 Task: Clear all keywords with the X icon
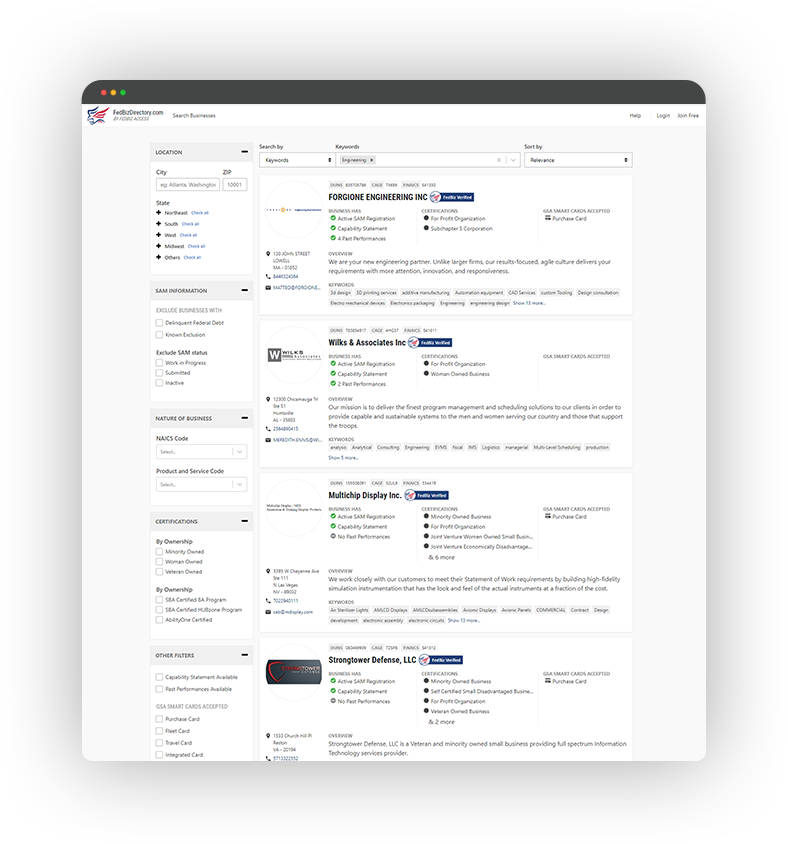[499, 160]
